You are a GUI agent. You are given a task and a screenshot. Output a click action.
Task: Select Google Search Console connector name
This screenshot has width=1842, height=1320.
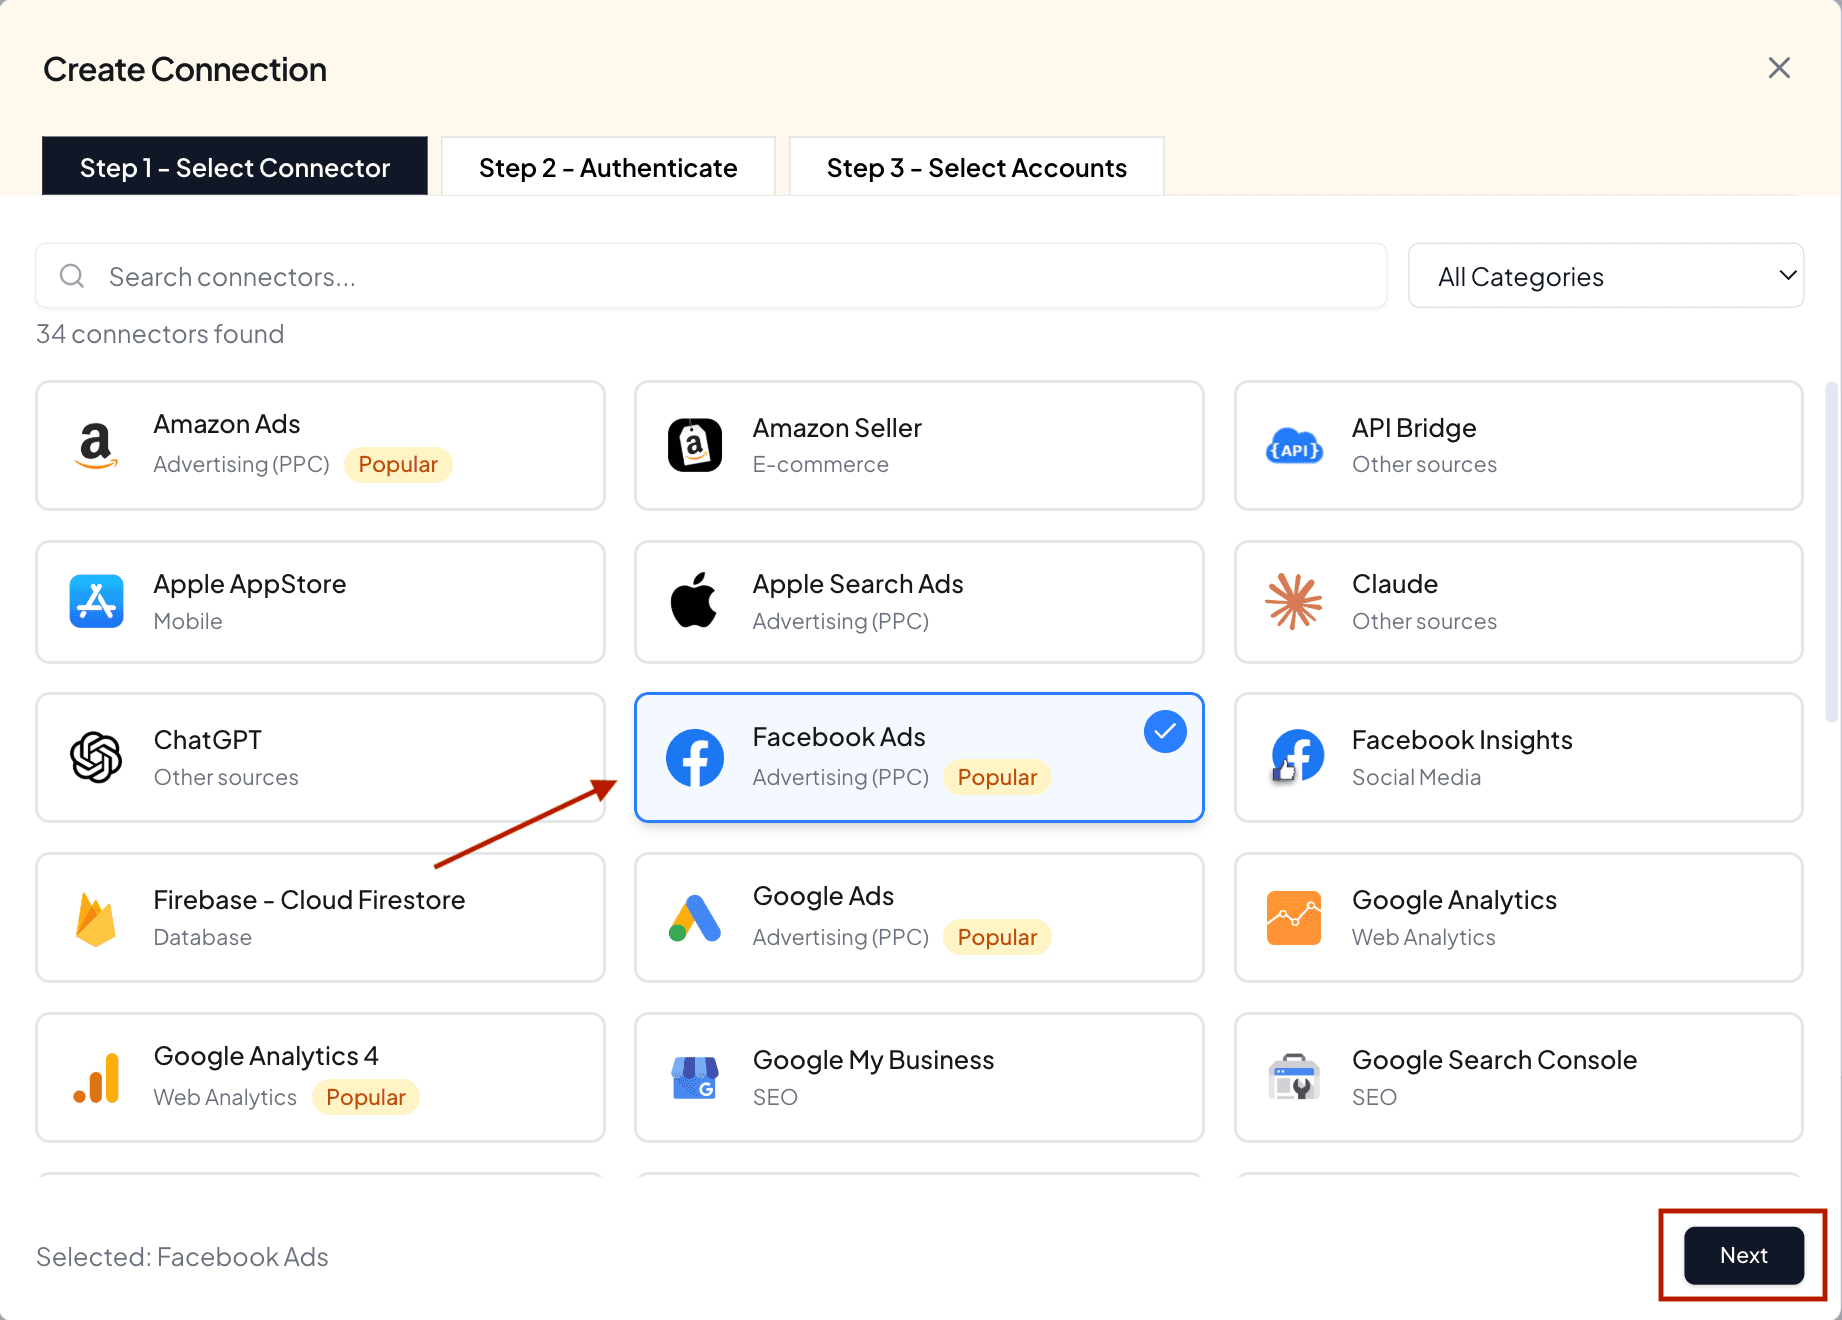1494,1060
